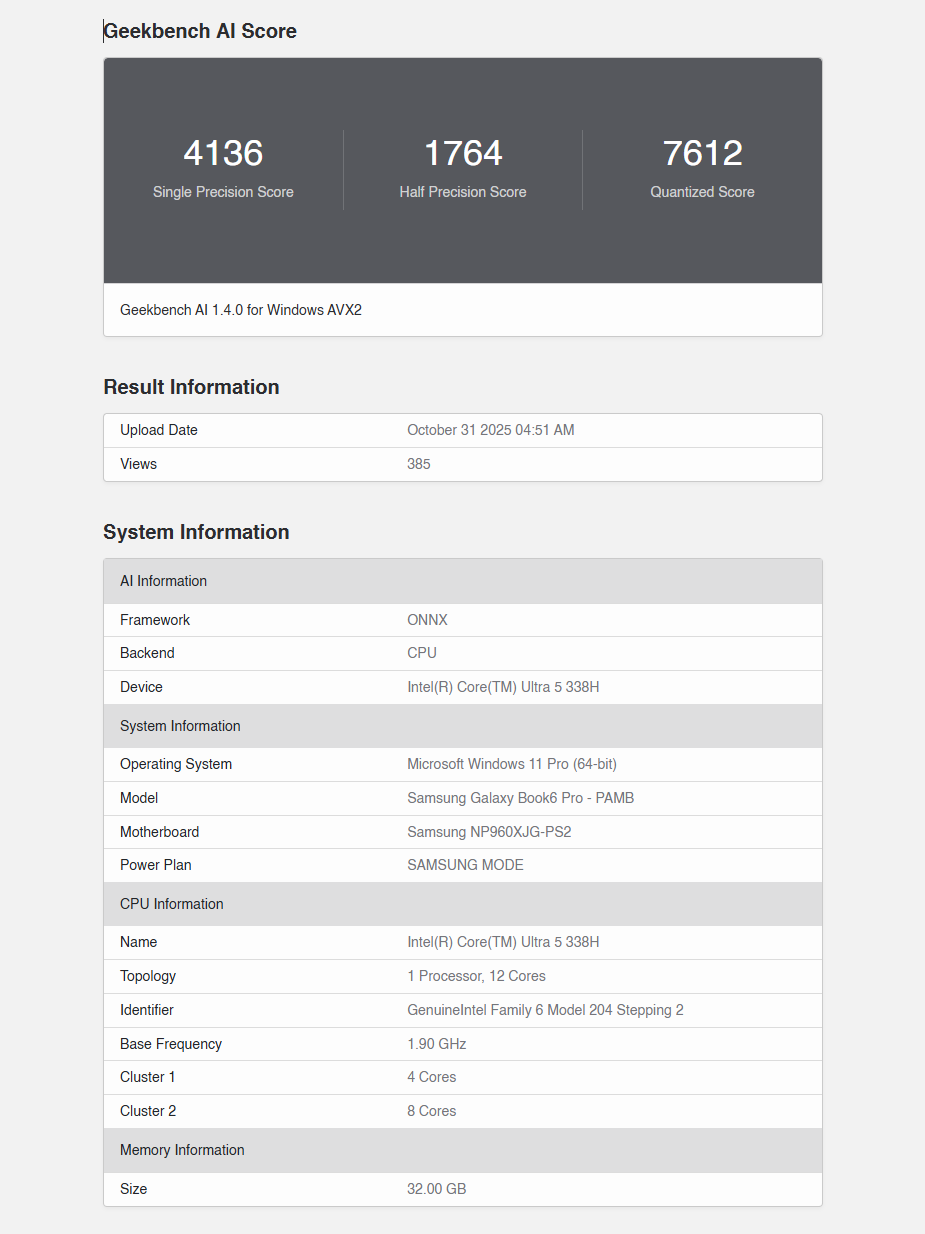Click the Views count 385
Viewport: 925px width, 1234px height.
tap(419, 464)
